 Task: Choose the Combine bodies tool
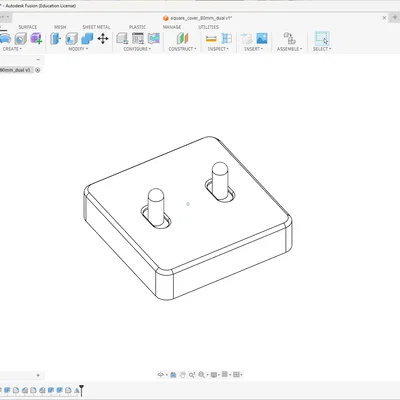coord(87,39)
